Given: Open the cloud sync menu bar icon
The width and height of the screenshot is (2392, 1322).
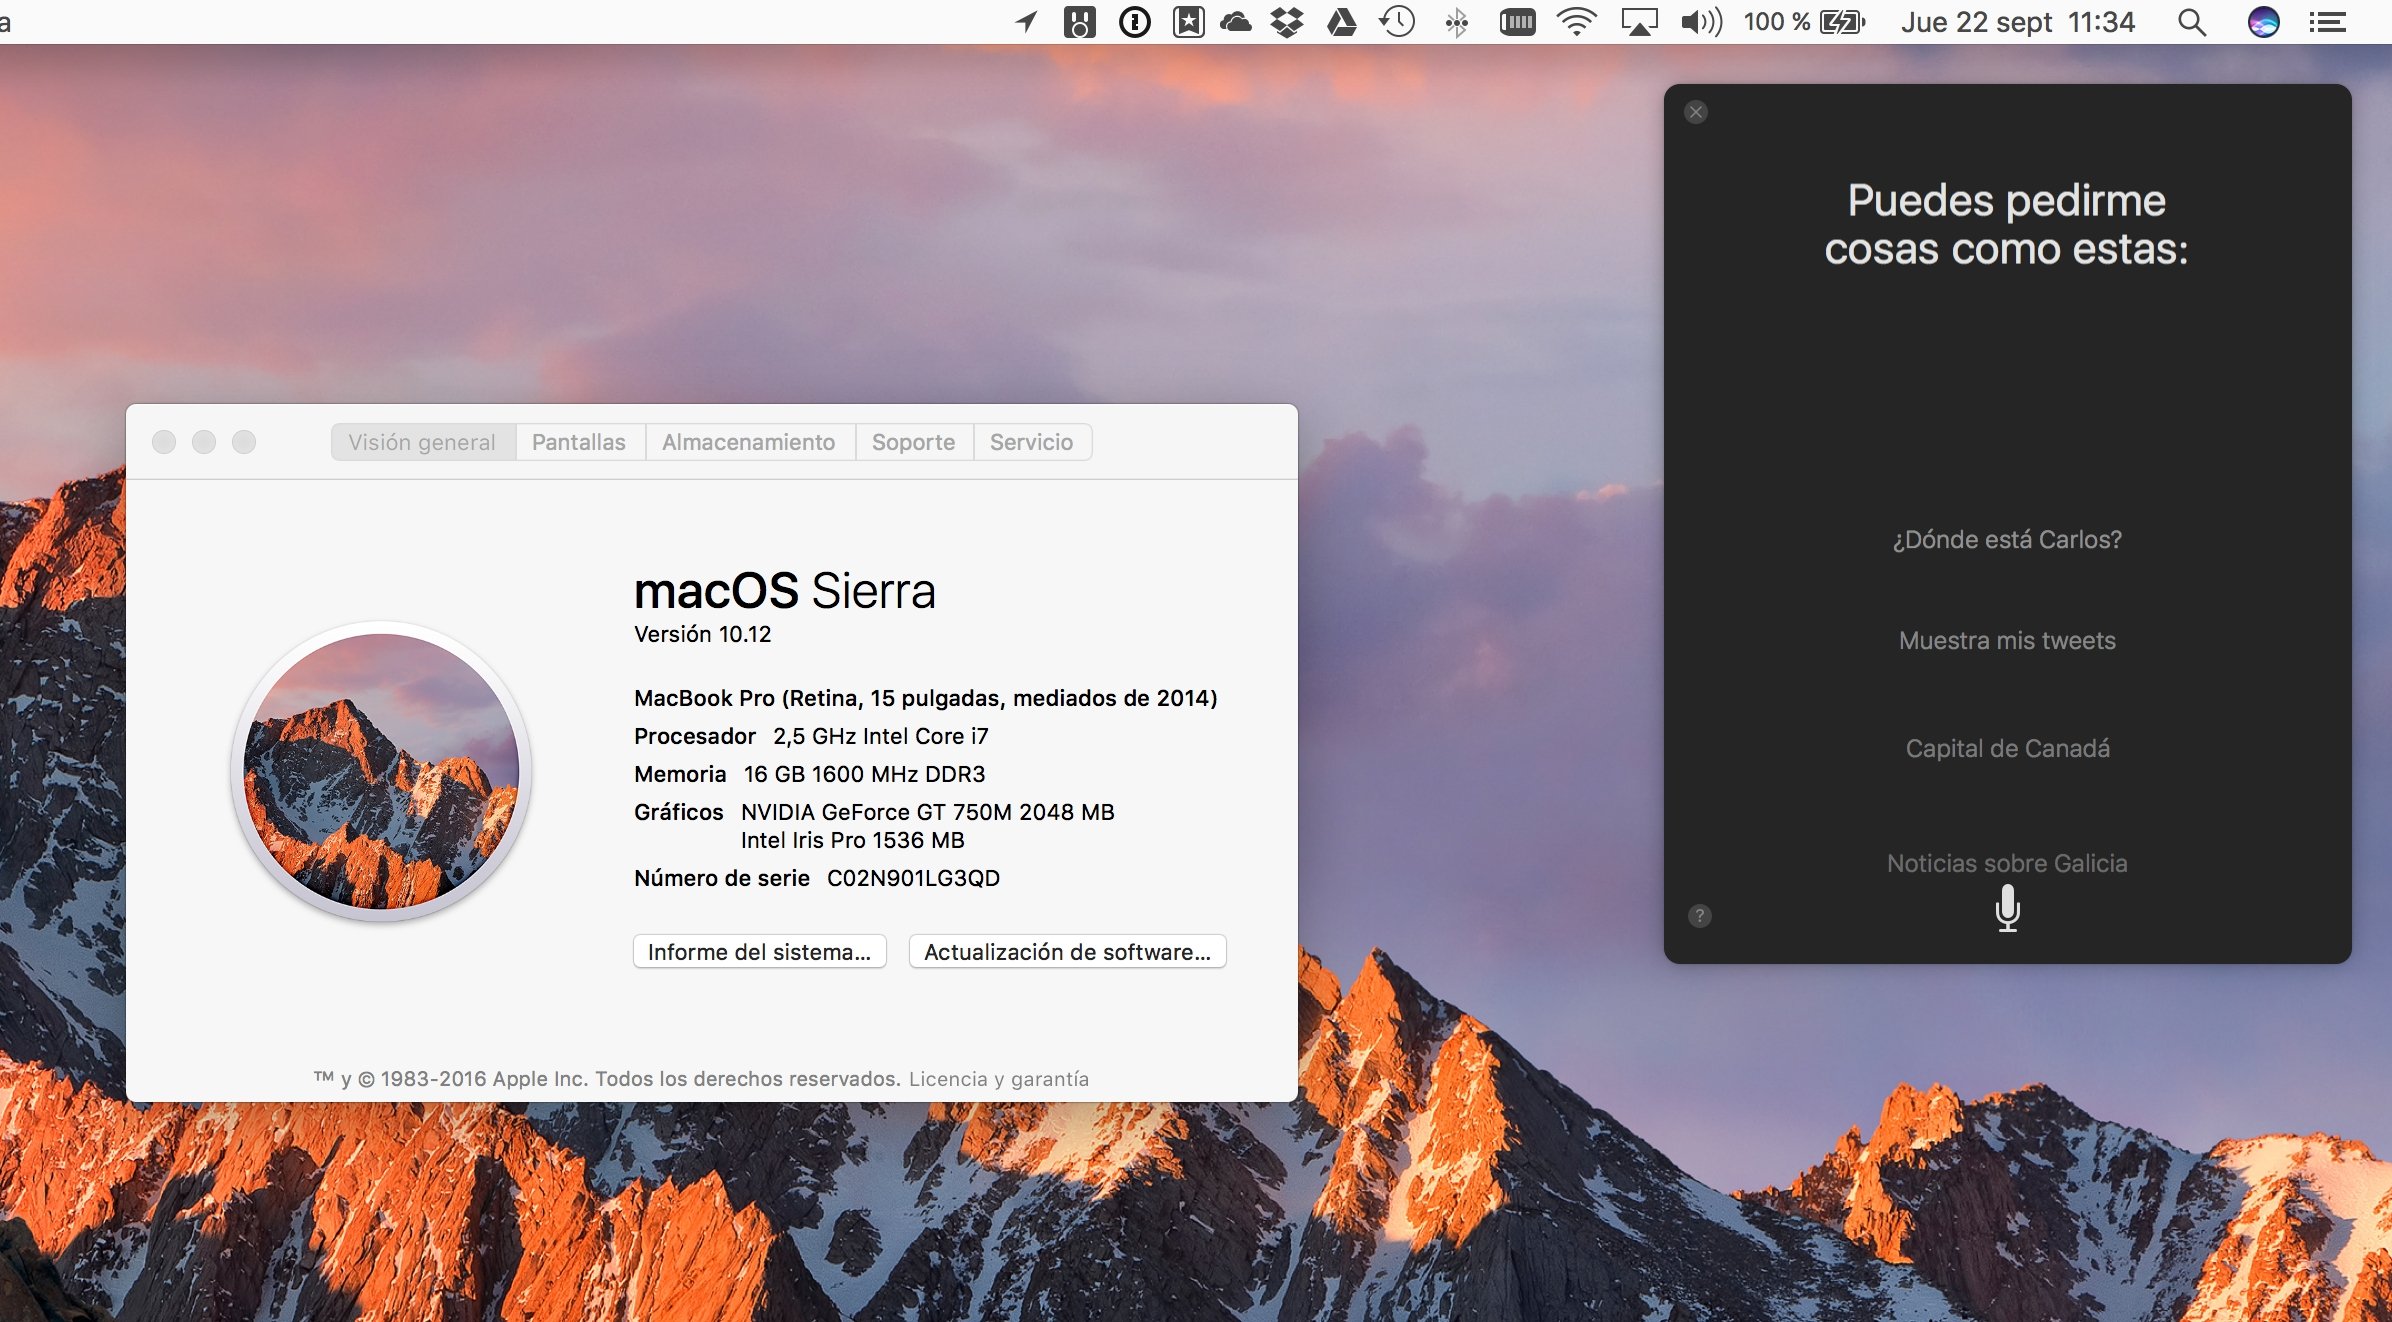Looking at the screenshot, I should (x=1236, y=22).
